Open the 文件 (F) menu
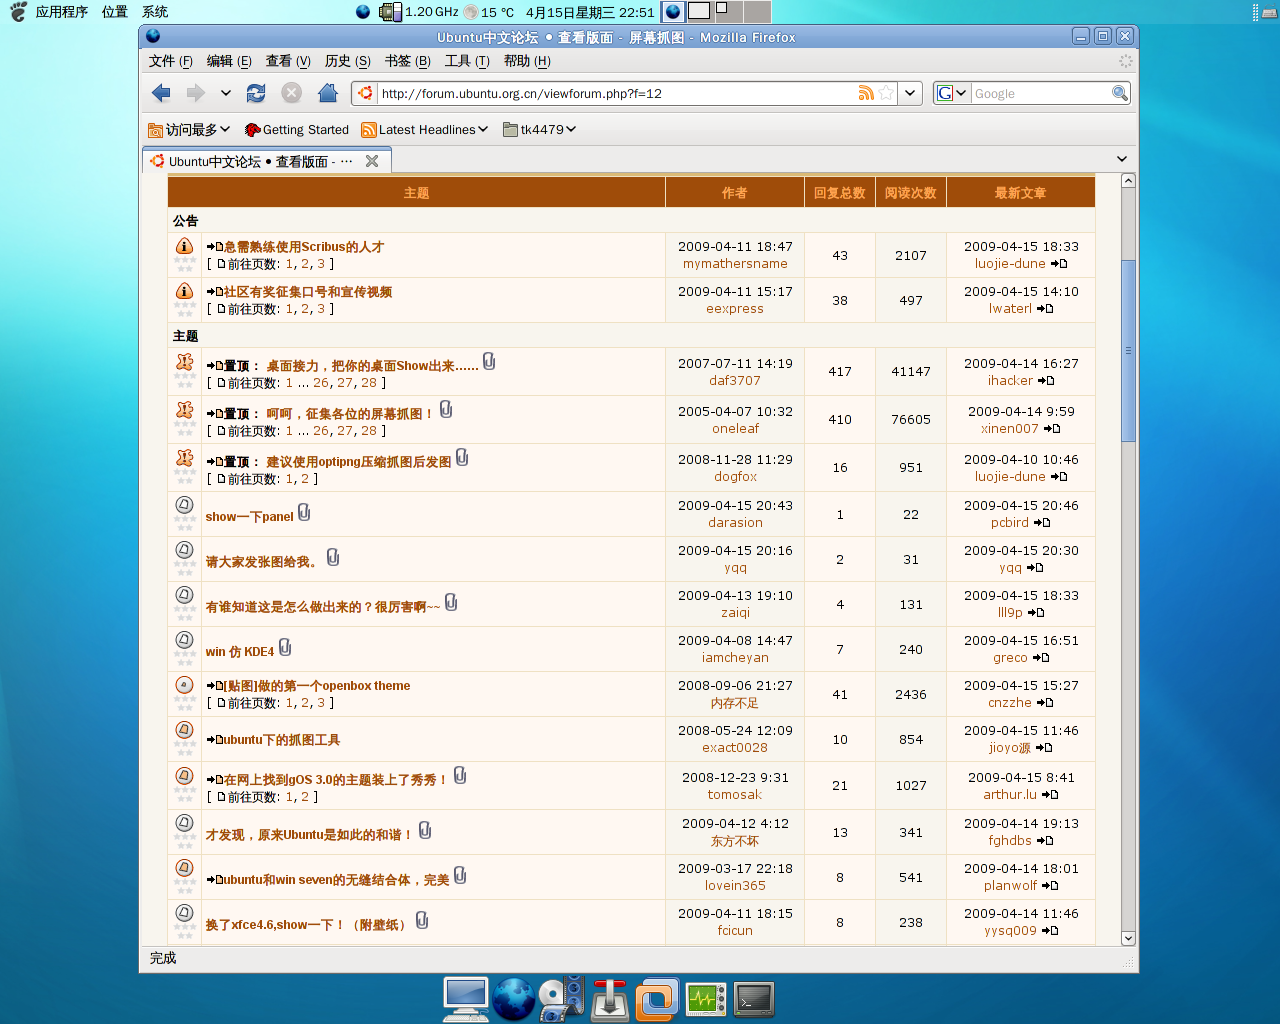Screen dimensions: 1280x1024 tap(171, 61)
